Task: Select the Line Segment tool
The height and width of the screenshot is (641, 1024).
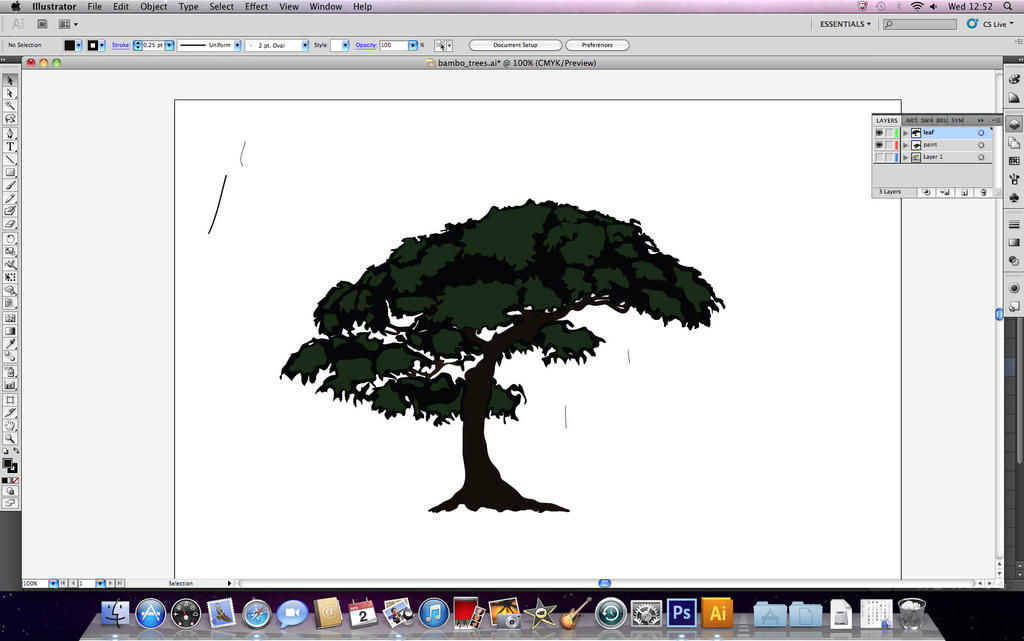Action: coord(10,160)
